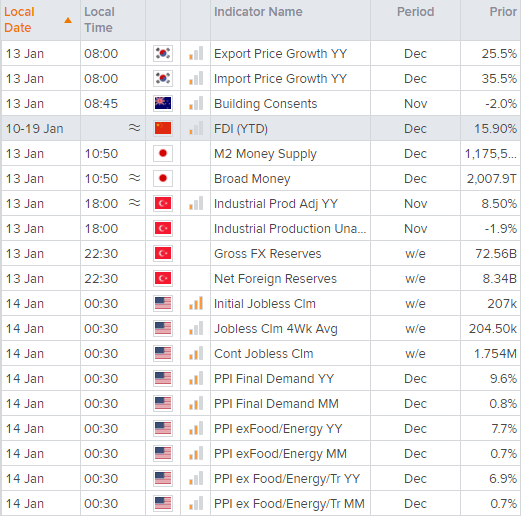Click approximate symbol on Industrial Prod Adj YY row
The height and width of the screenshot is (516, 521).
[134, 203]
